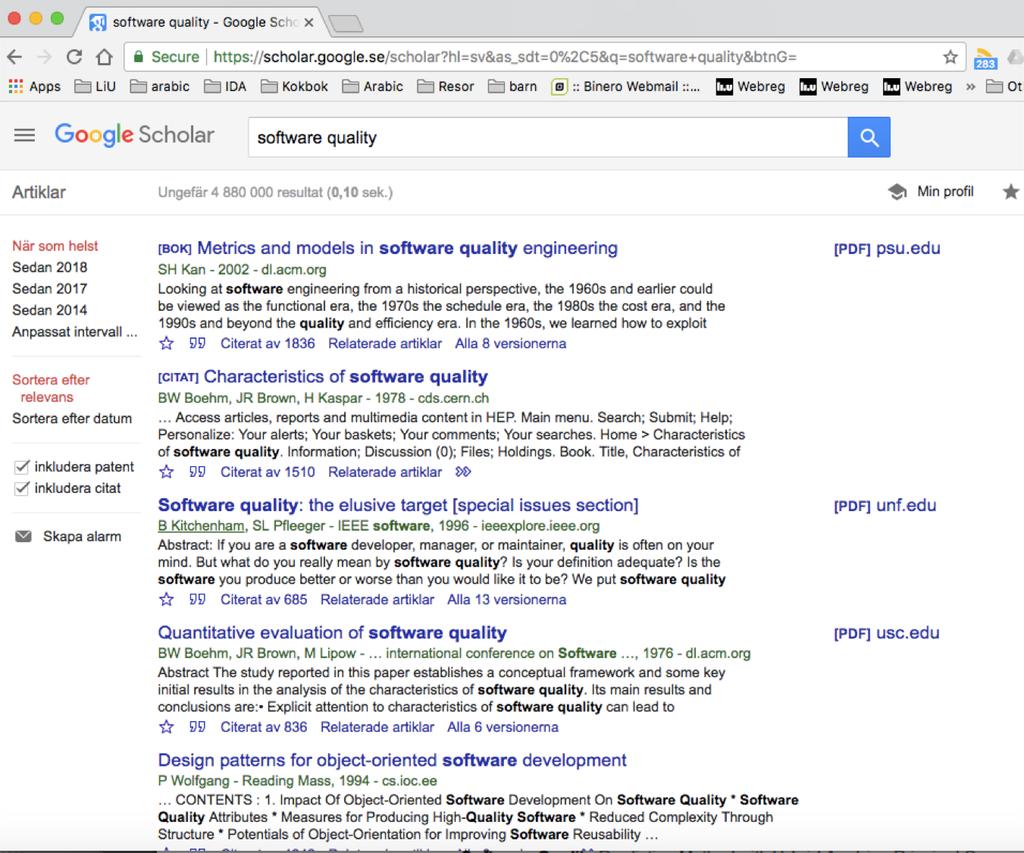Close the software quality browser tab

[309, 22]
